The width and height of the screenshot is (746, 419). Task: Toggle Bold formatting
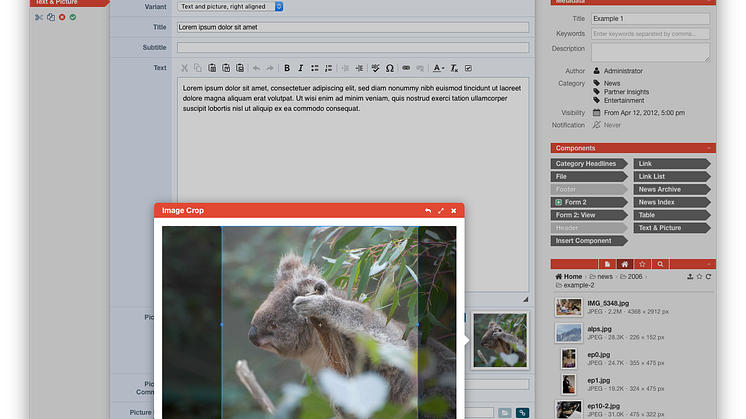(x=287, y=68)
